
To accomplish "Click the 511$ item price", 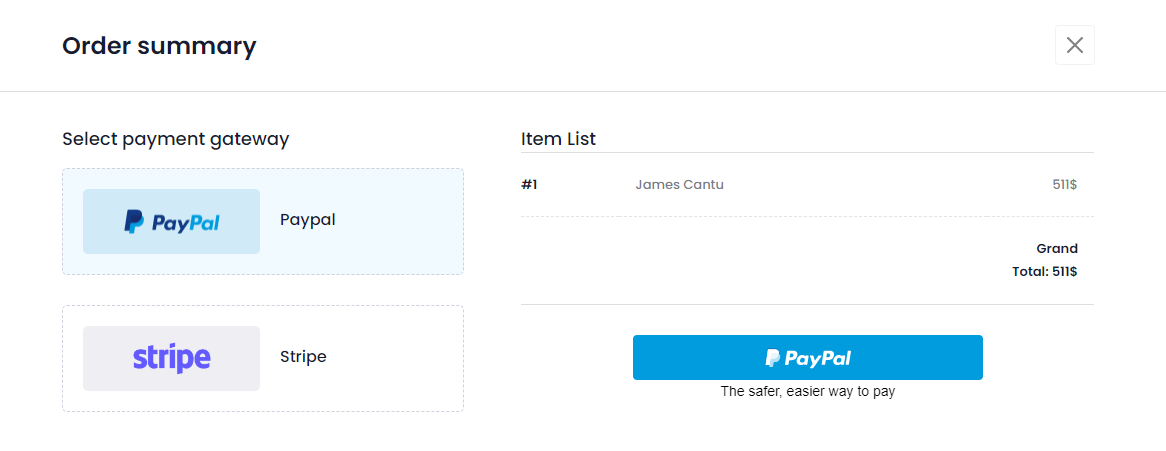I will [1065, 185].
